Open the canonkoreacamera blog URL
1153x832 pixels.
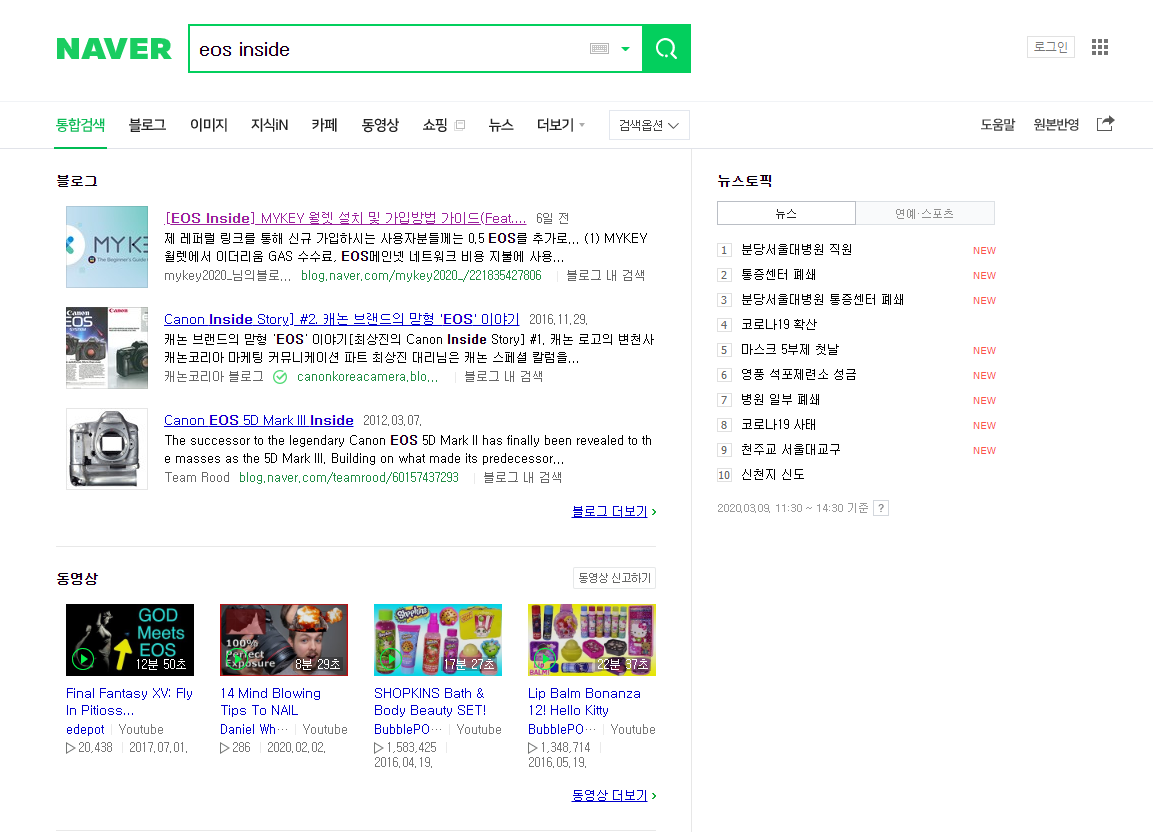367,377
